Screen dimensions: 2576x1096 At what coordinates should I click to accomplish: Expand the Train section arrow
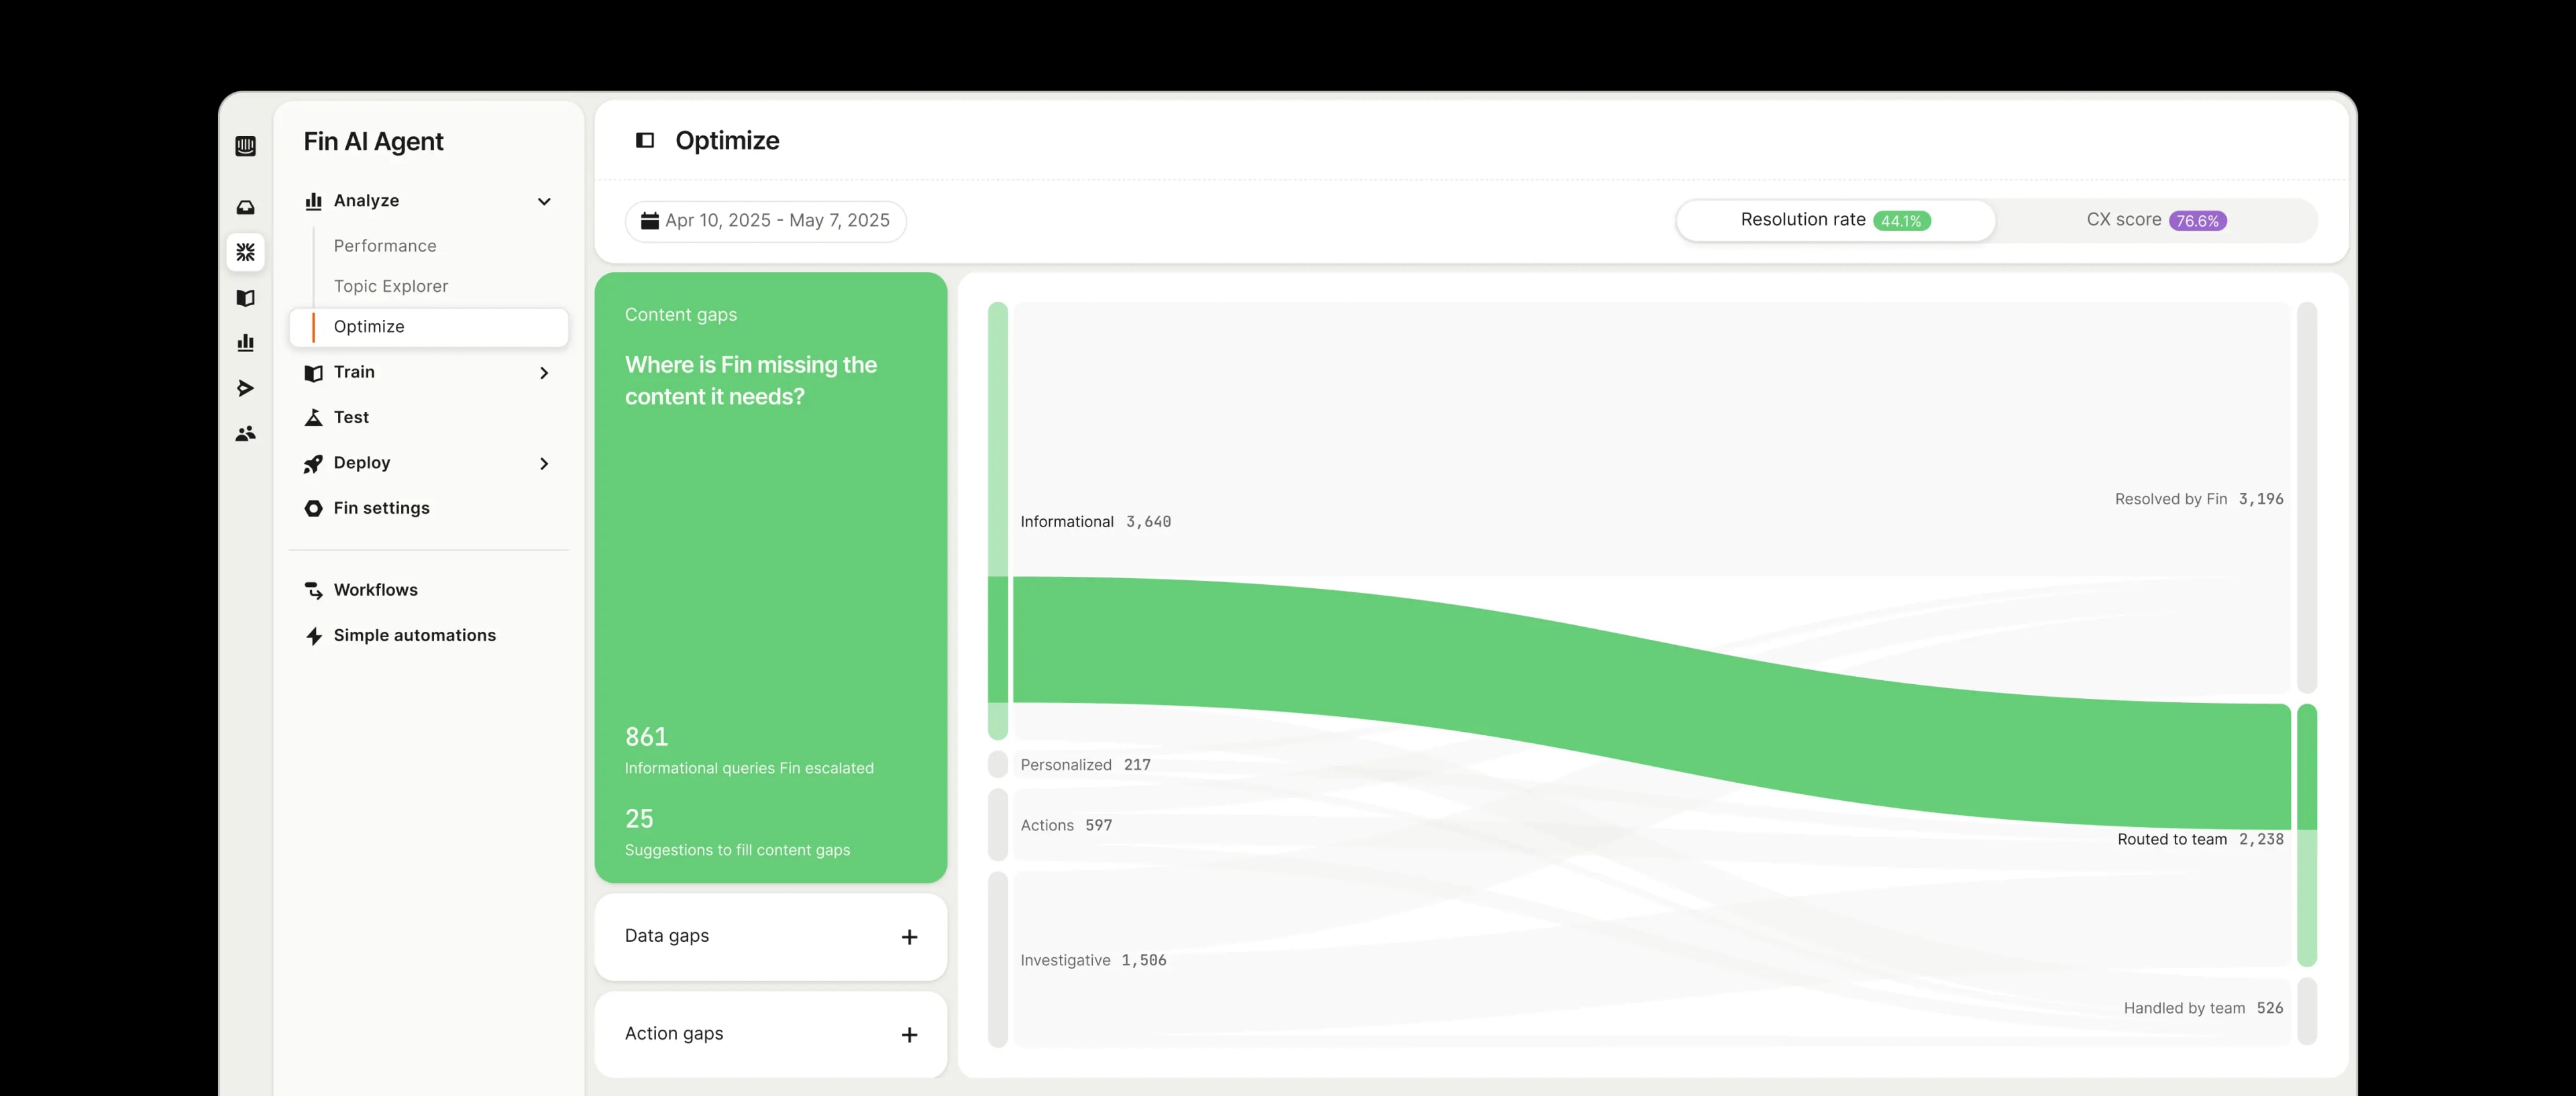pos(544,372)
